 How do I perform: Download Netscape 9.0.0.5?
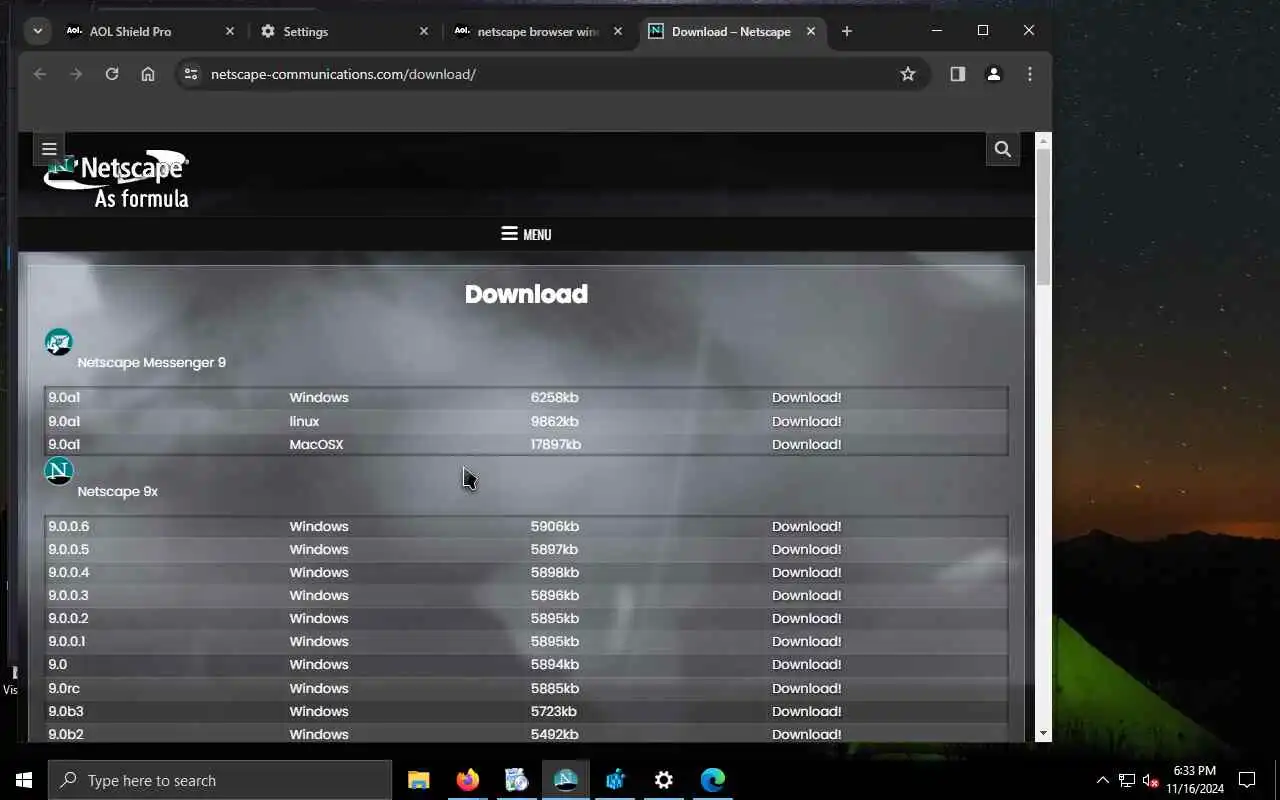click(806, 550)
